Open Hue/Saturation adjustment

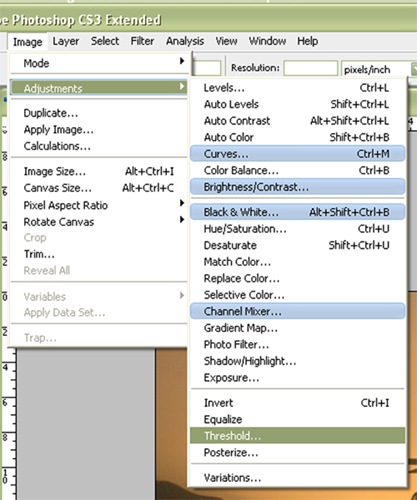coord(298,229)
